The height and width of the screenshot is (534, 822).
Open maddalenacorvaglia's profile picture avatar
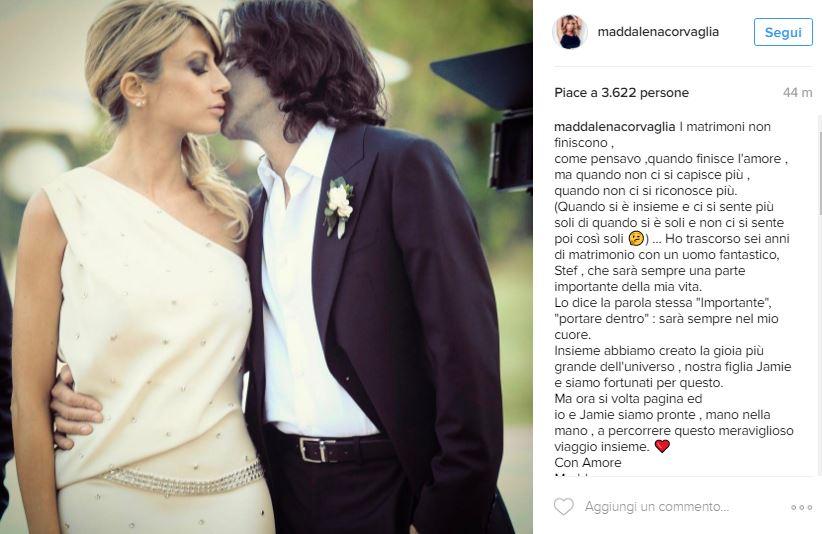(x=570, y=32)
